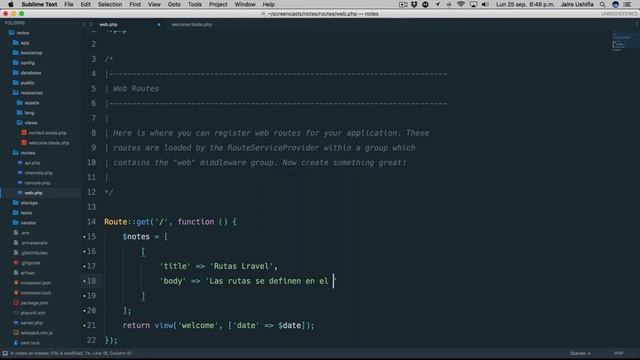Open Spotlight search magnifier icon
The height and width of the screenshot is (360, 640).
point(602,4)
